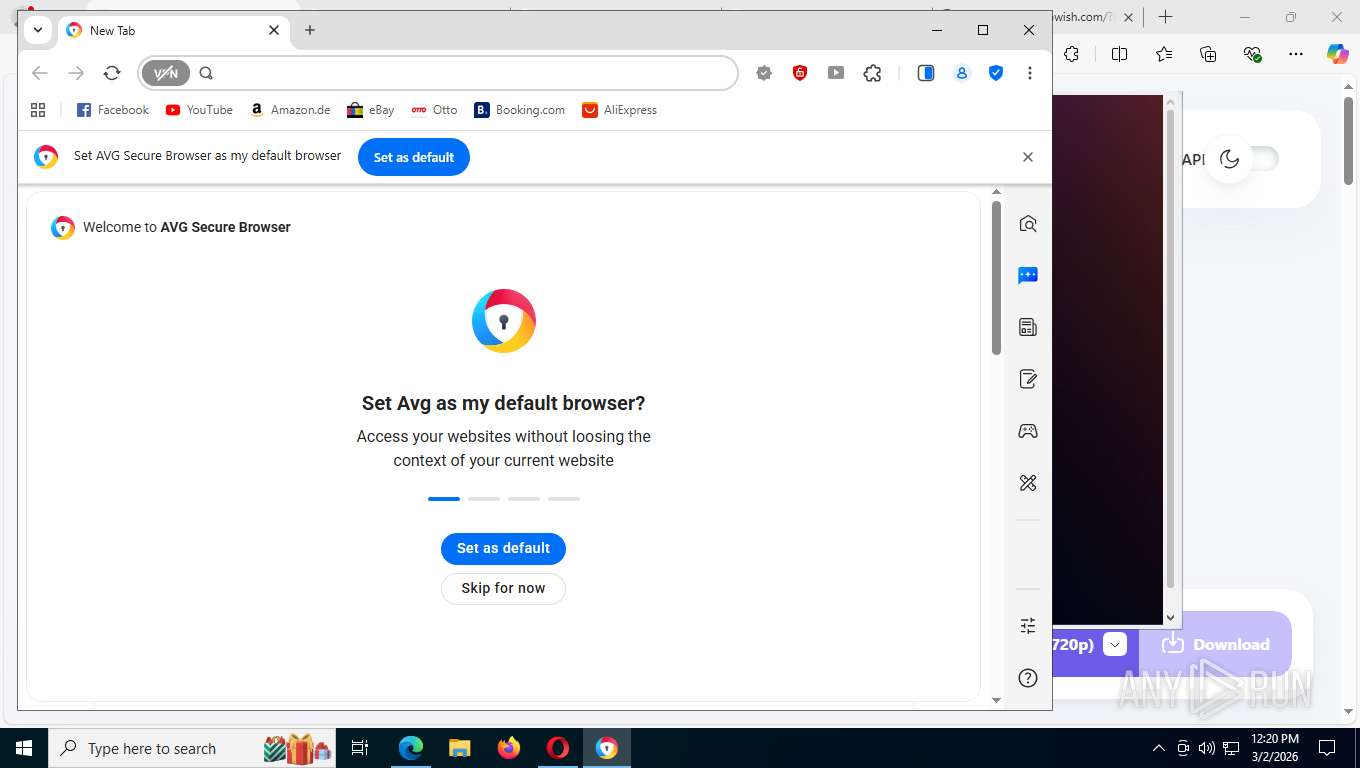The width and height of the screenshot is (1360, 768).
Task: Open the sidebar tools icon
Action: coord(1028,483)
